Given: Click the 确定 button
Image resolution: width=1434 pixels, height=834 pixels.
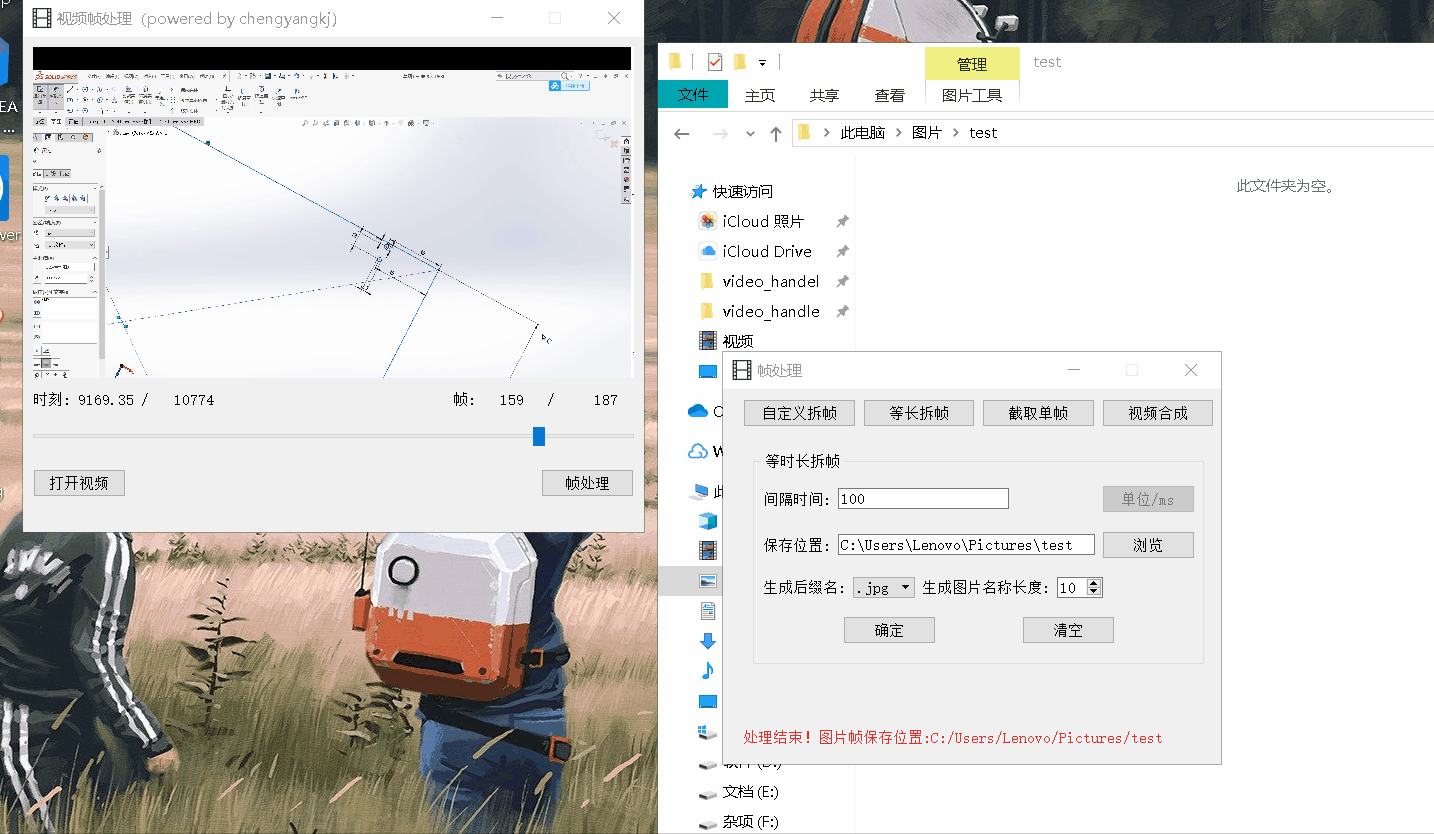Looking at the screenshot, I should (889, 630).
